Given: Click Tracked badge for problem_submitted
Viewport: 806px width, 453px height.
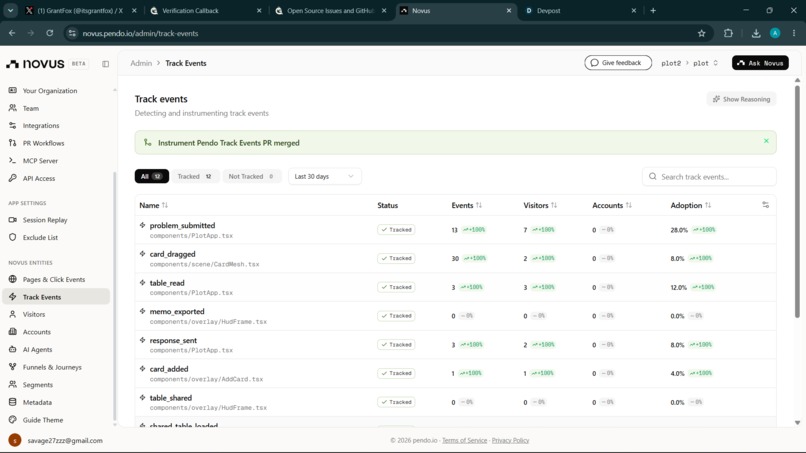Looking at the screenshot, I should tap(396, 229).
